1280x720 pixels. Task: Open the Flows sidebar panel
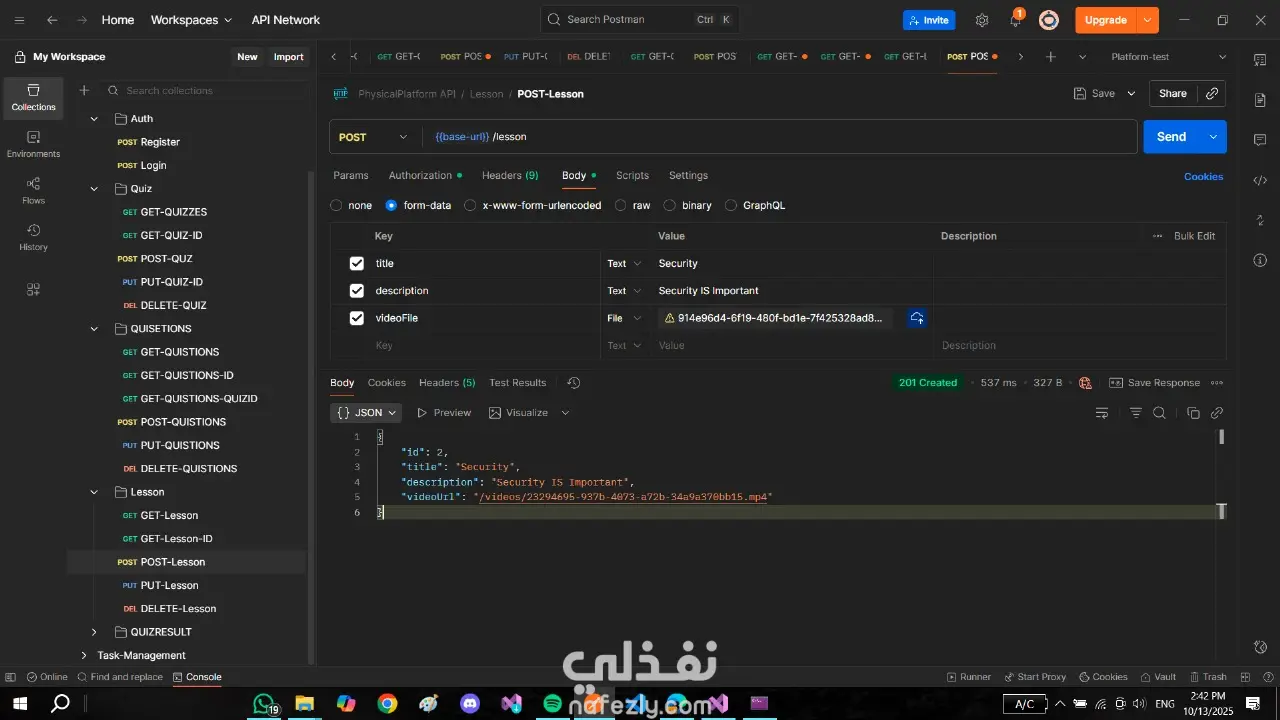(33, 191)
